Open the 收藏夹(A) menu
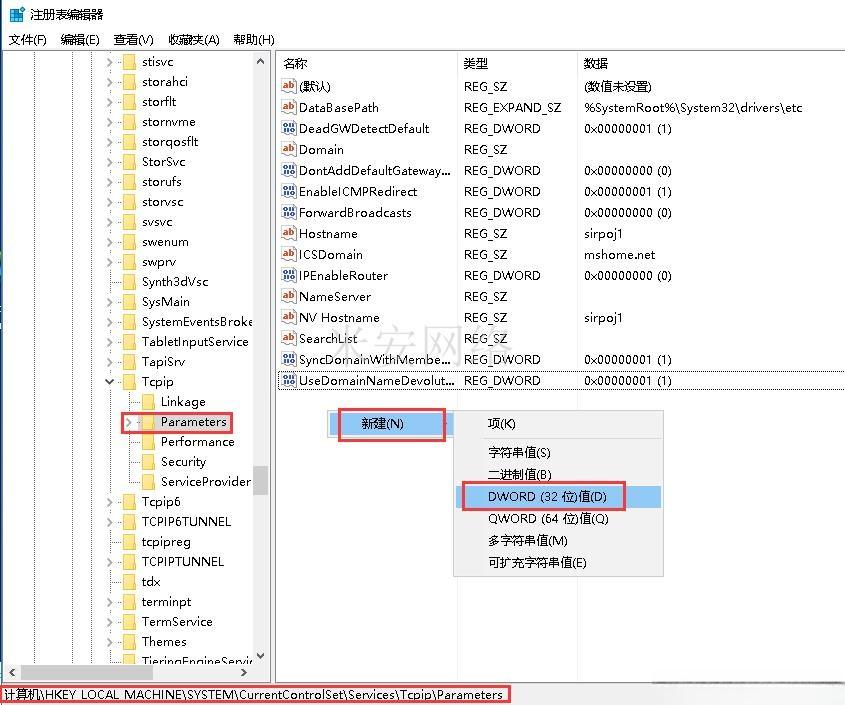 click(193, 39)
